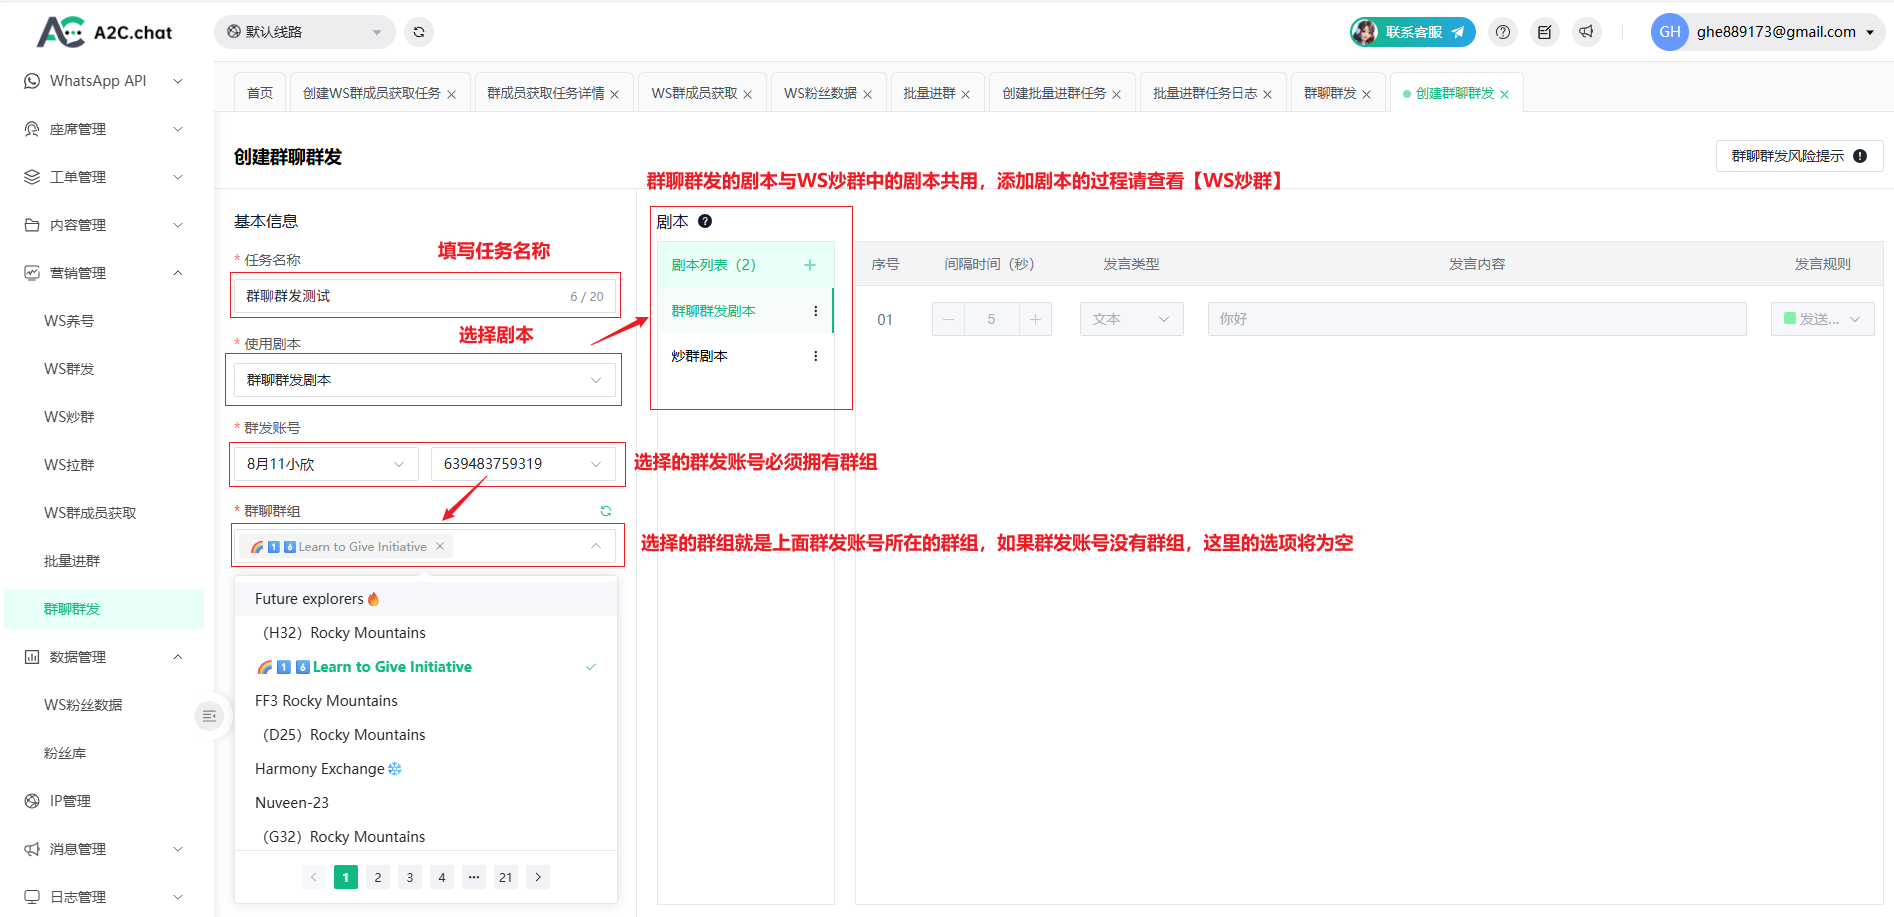Refresh the 群聊群组 list with green icon
The height and width of the screenshot is (917, 1894).
point(606,511)
